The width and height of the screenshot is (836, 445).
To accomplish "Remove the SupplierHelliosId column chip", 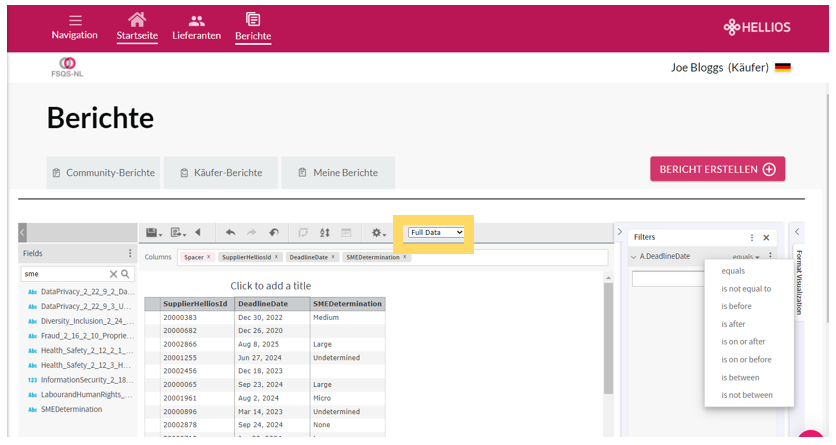I will pyautogui.click(x=276, y=257).
